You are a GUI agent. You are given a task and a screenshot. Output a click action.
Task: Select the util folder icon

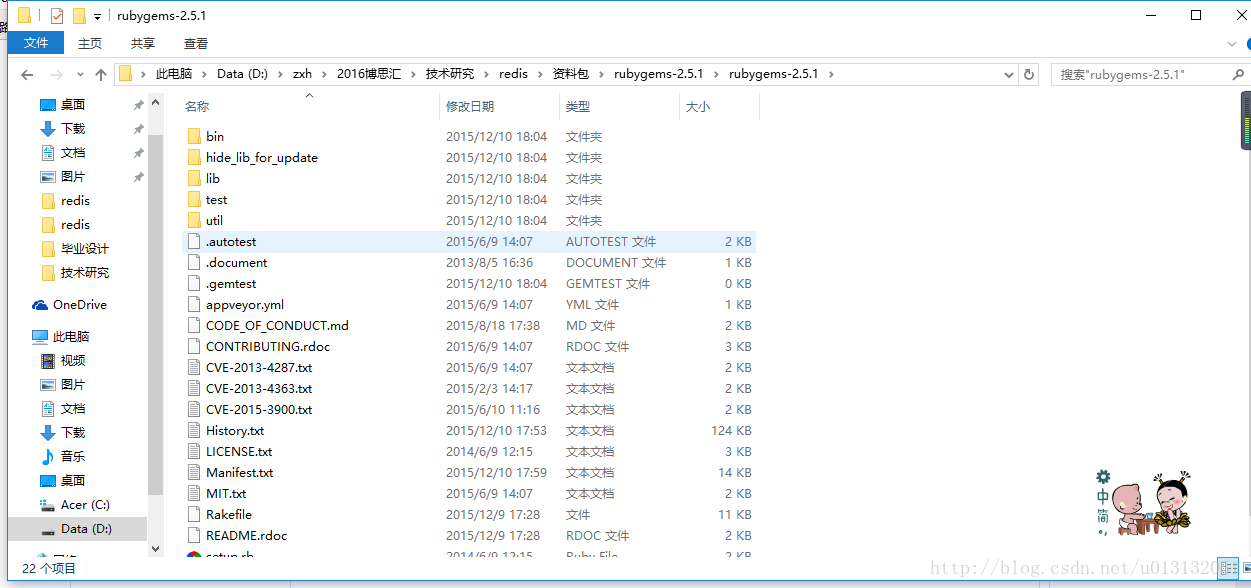pyautogui.click(x=194, y=220)
